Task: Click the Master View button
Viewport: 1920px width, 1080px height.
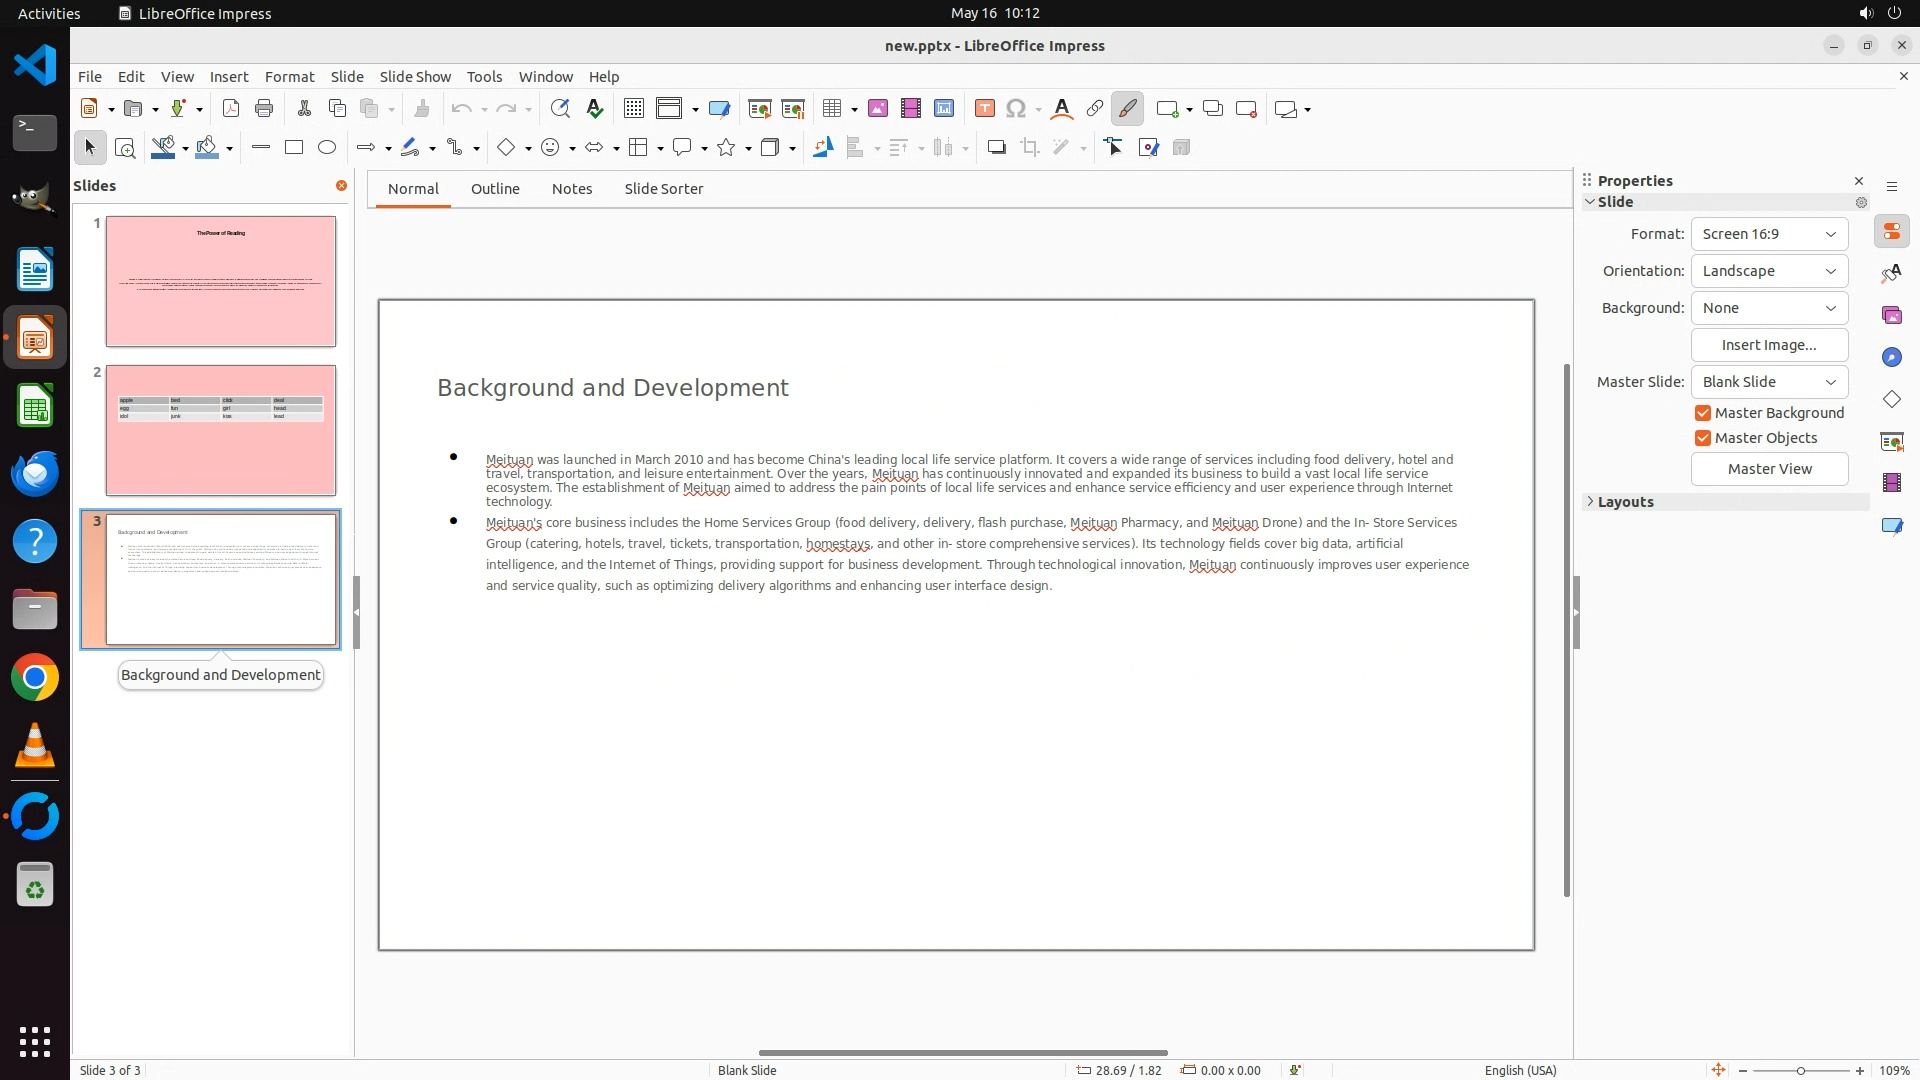Action: click(1769, 469)
